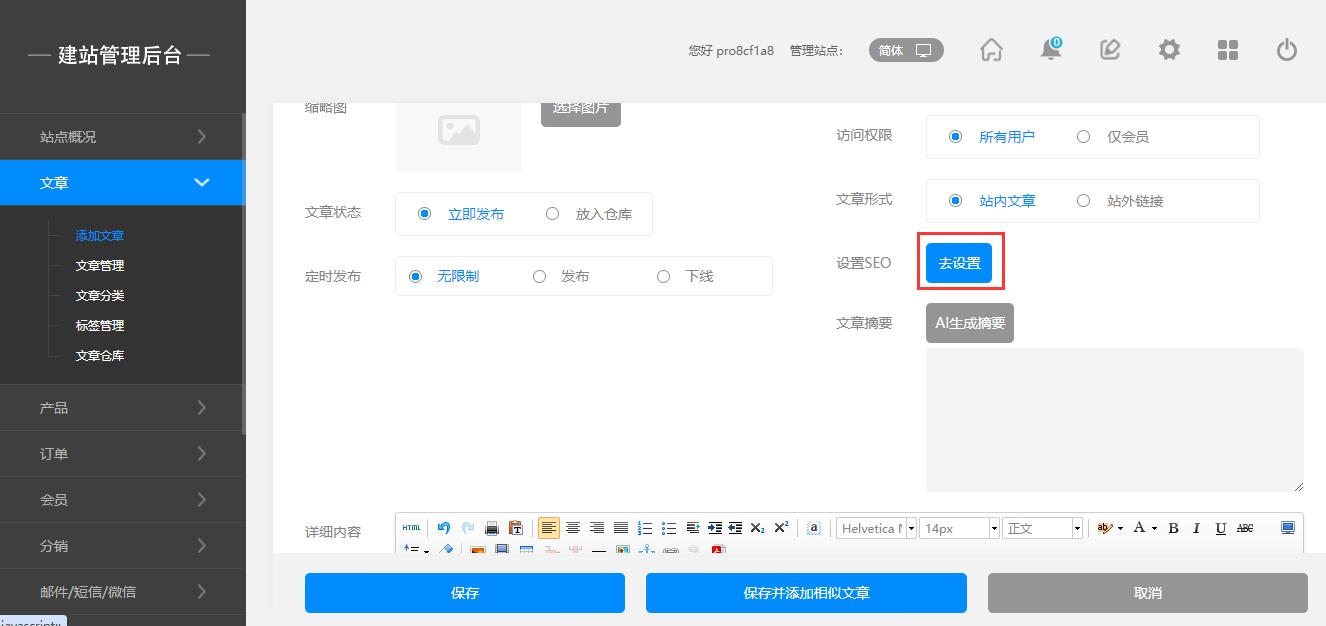Open the notifications bell

1050,50
